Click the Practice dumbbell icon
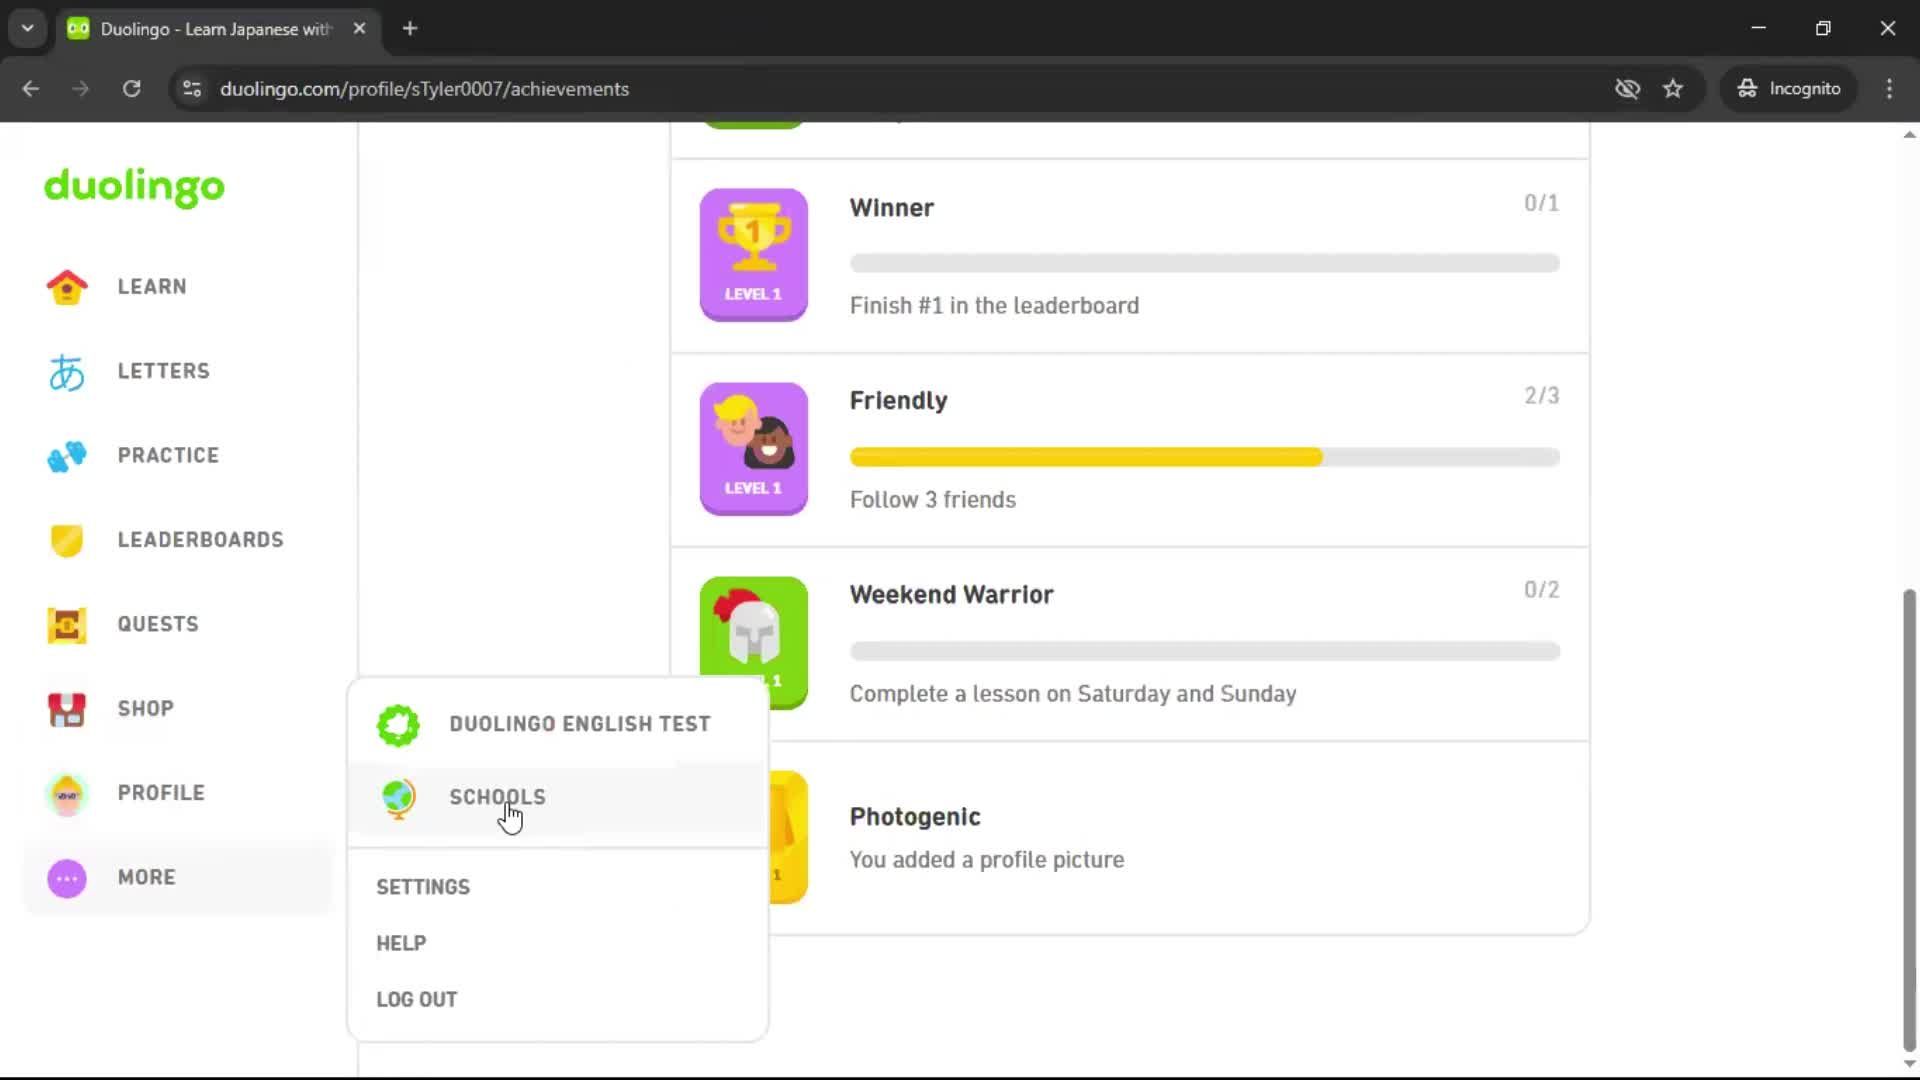Viewport: 1920px width, 1080px height. click(x=66, y=456)
